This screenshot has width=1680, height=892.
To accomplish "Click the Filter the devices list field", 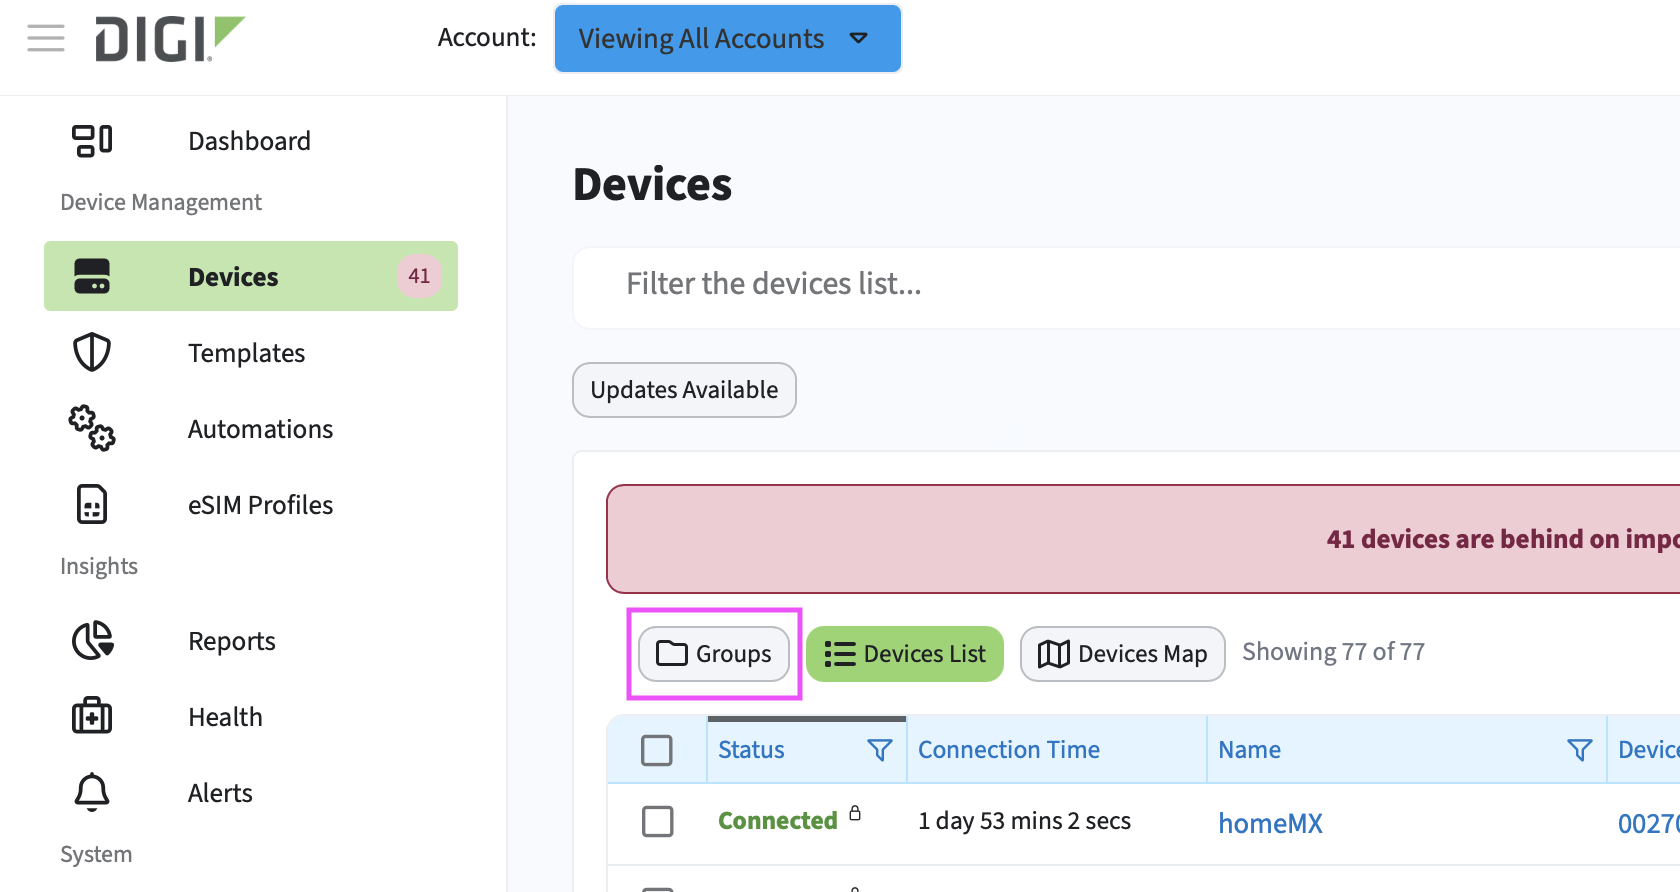I will [1100, 285].
